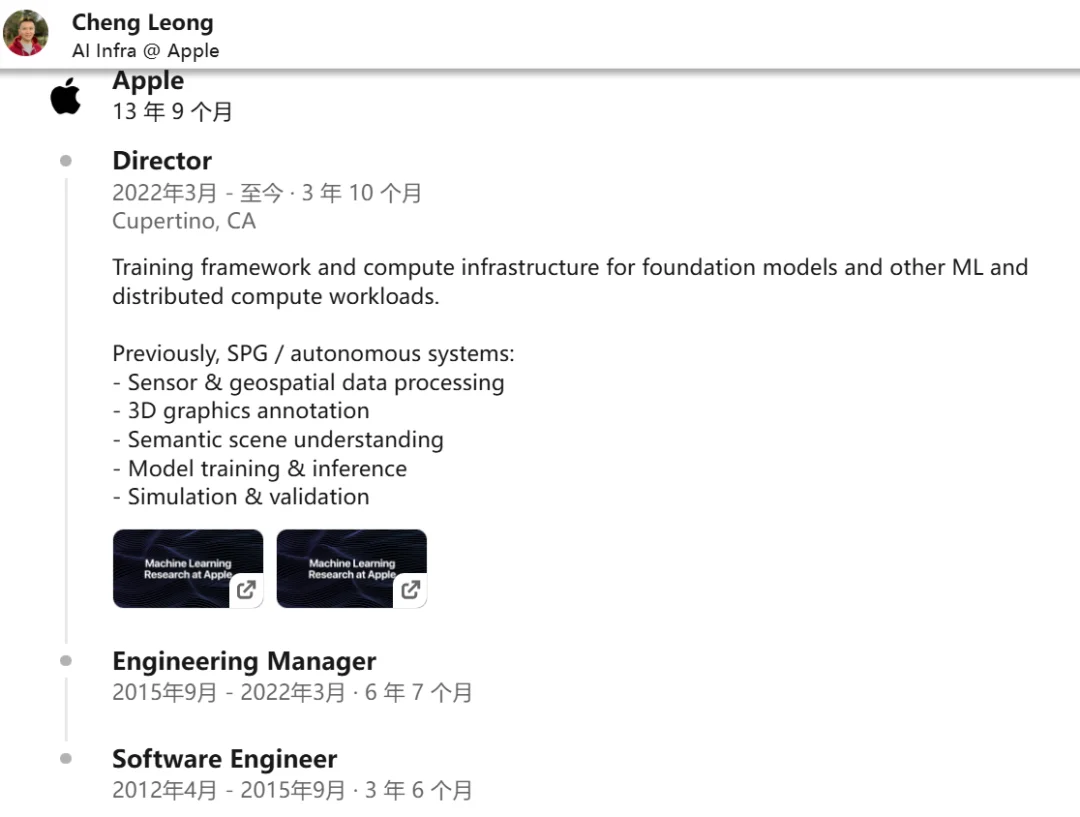Image resolution: width=1080 pixels, height=817 pixels.
Task: Click the timeline bullet beside Software Engineer
Action: click(x=66, y=758)
